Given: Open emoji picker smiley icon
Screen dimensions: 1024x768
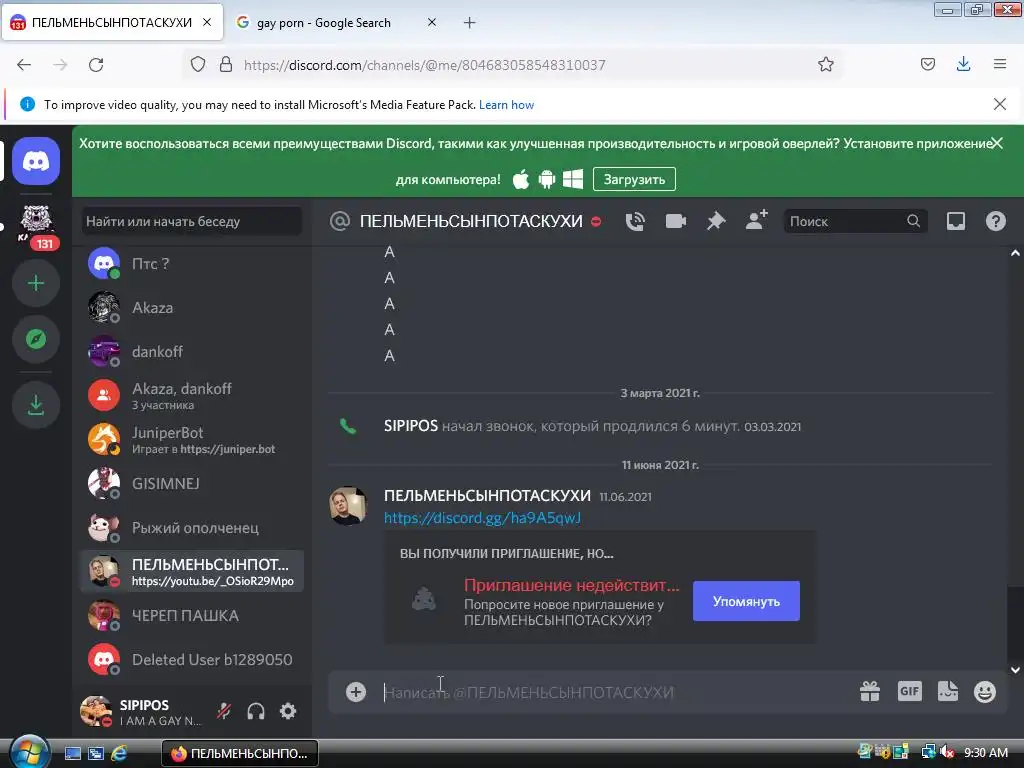Looking at the screenshot, I should 985,691.
